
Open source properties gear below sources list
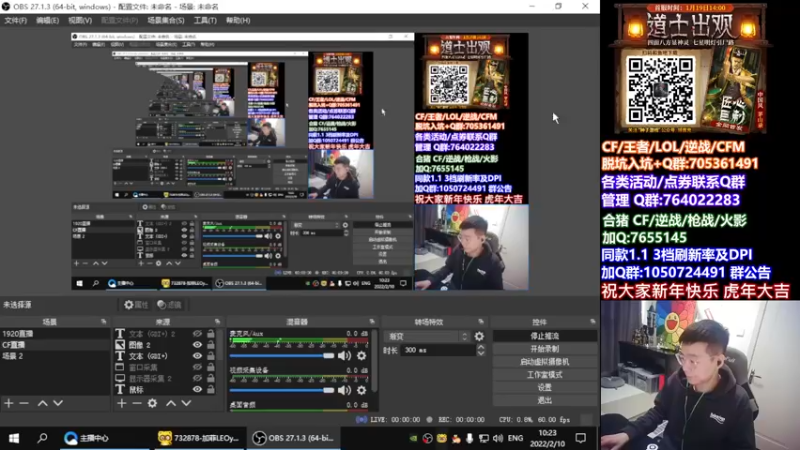click(153, 403)
